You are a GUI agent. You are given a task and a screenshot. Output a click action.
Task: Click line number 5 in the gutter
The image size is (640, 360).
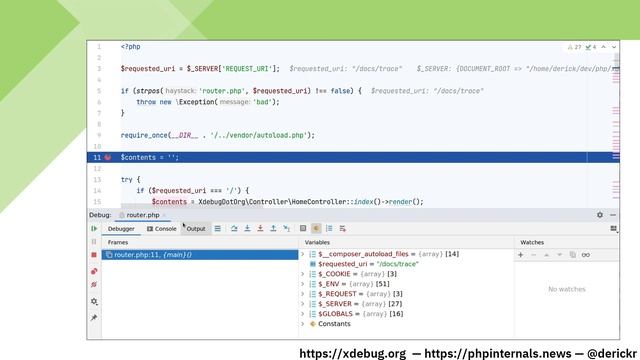[x=99, y=91]
